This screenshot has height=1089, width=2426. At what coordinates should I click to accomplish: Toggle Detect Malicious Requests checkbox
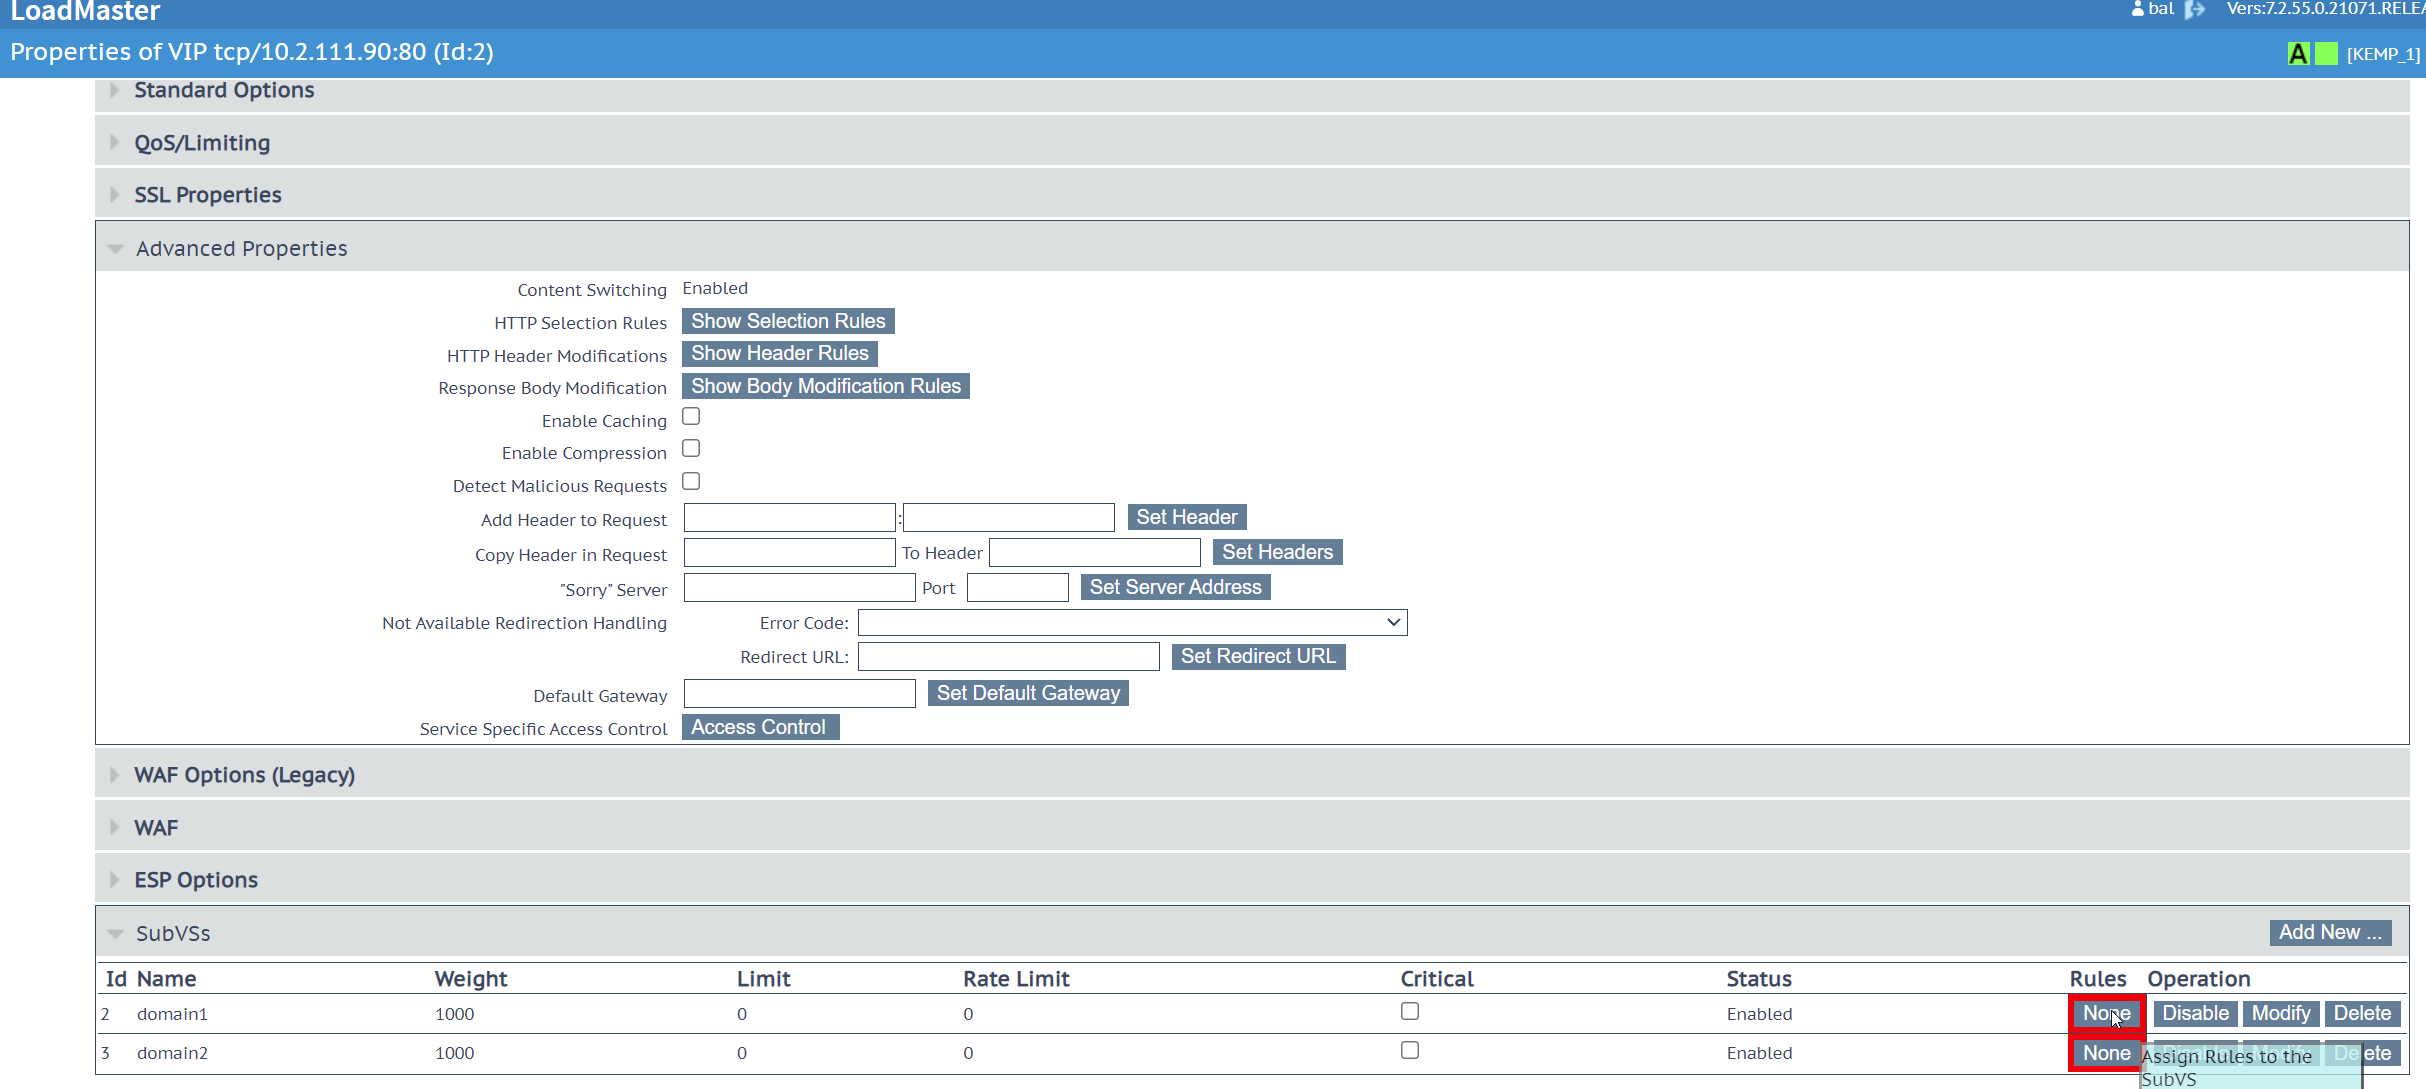coord(691,482)
